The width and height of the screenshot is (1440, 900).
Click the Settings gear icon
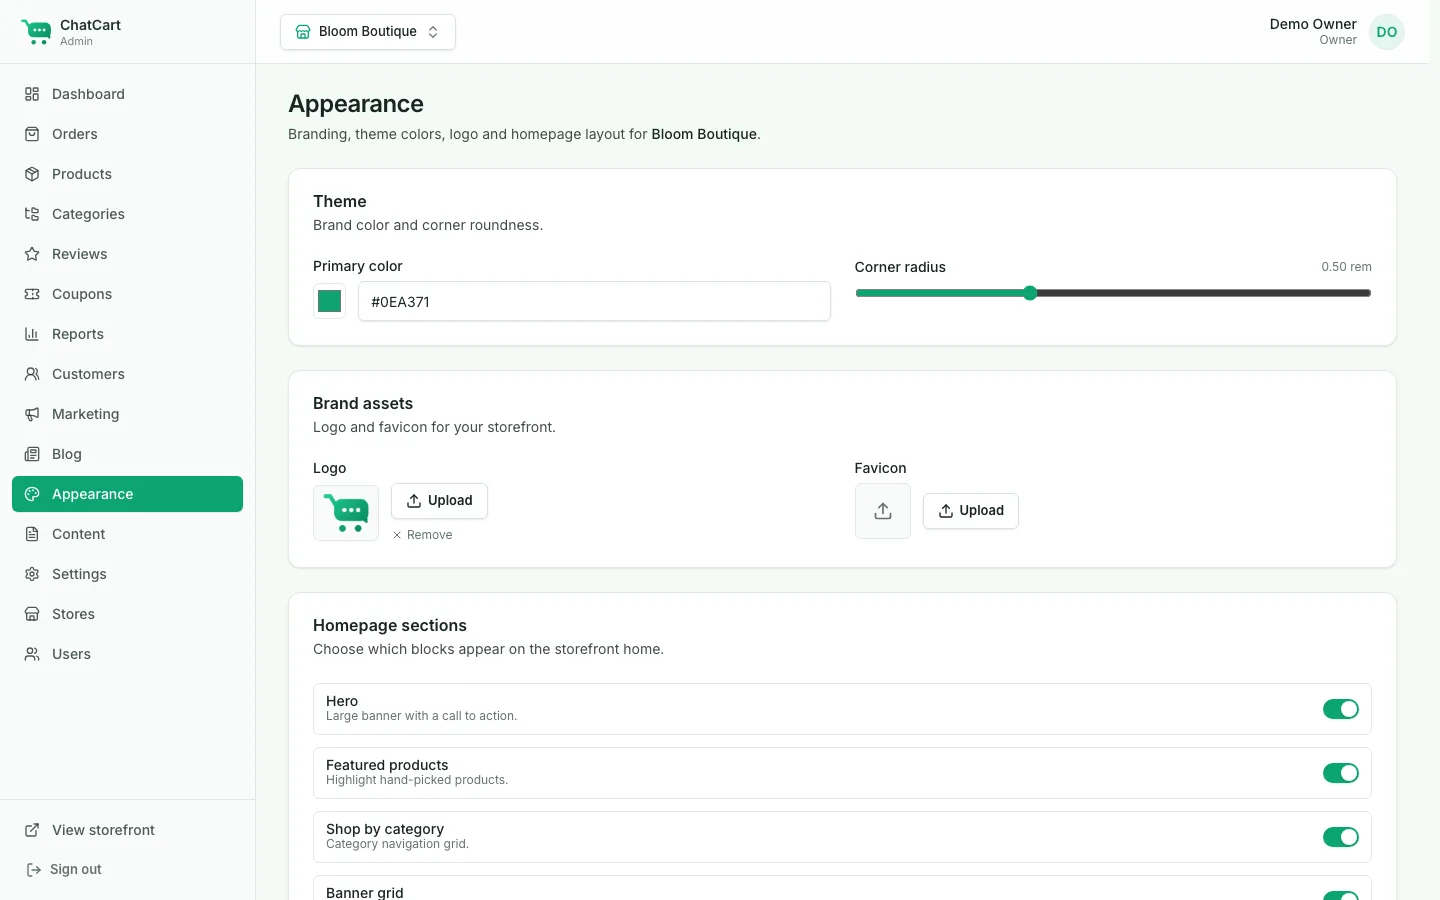32,574
